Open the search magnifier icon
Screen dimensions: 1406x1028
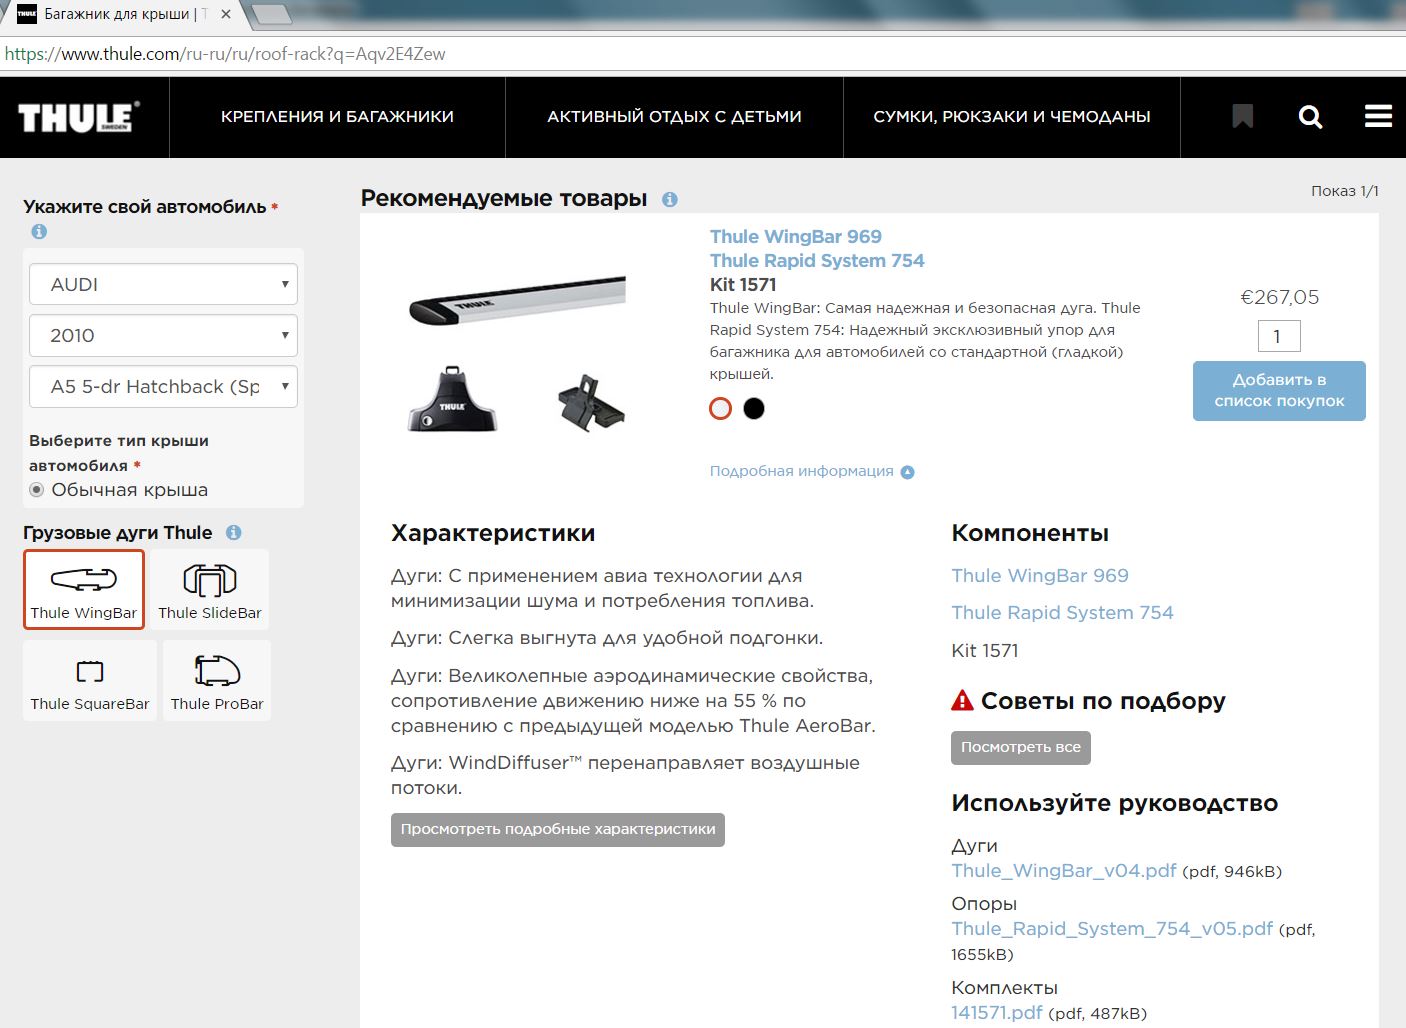1310,117
